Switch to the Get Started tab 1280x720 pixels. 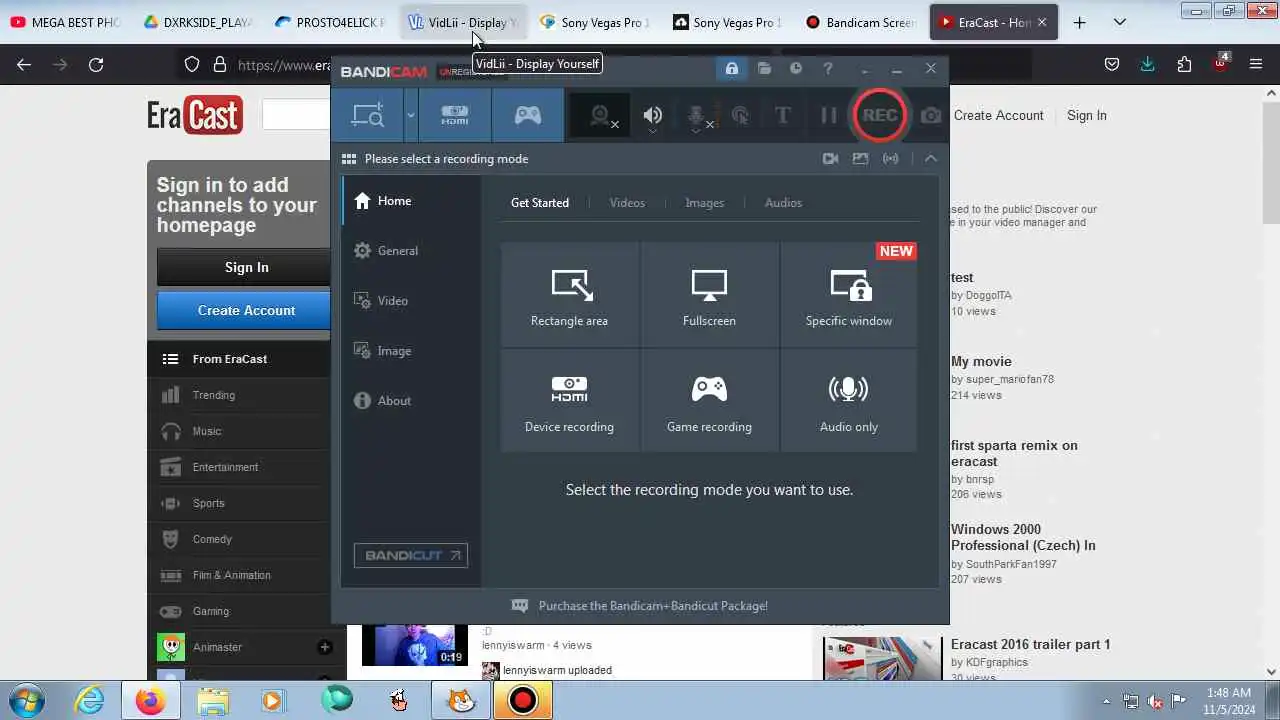tap(540, 203)
